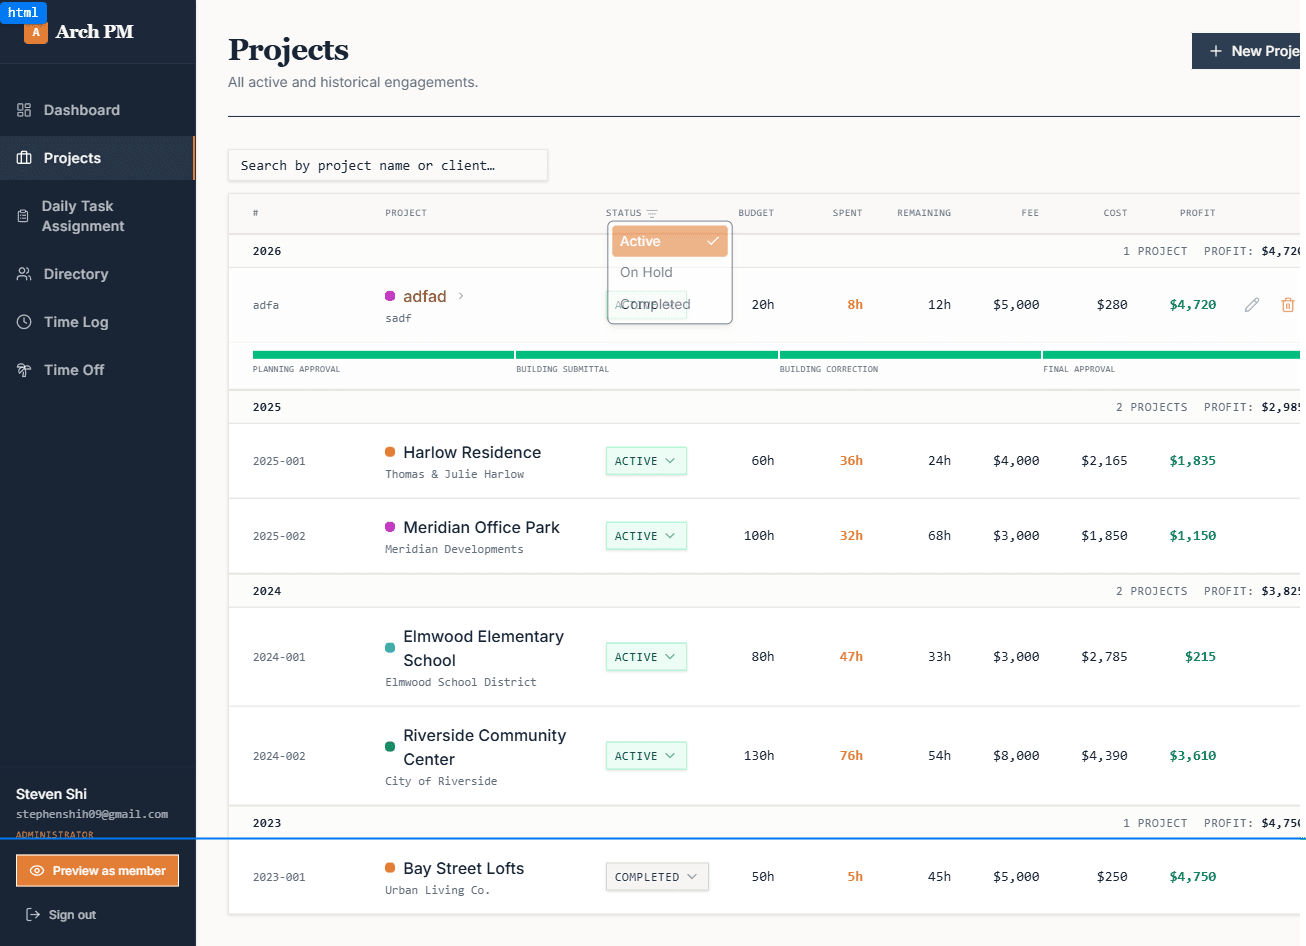
Task: Open Meridian Office Park status dropdown
Action: point(646,536)
